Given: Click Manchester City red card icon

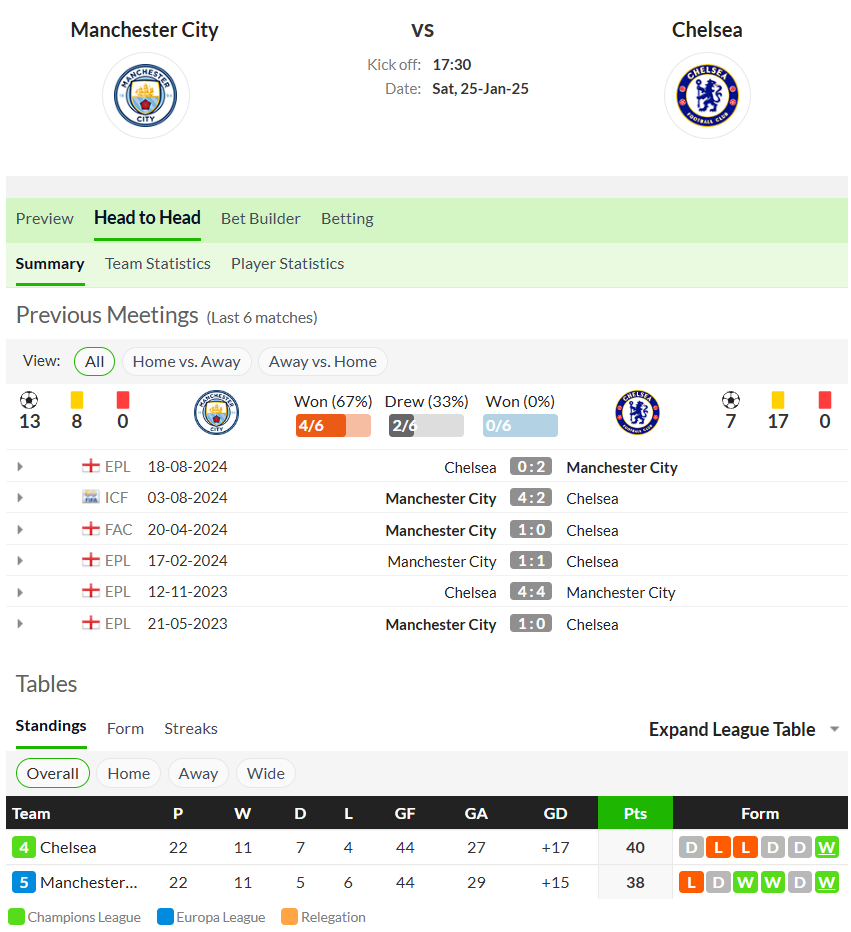Looking at the screenshot, I should pos(122,400).
